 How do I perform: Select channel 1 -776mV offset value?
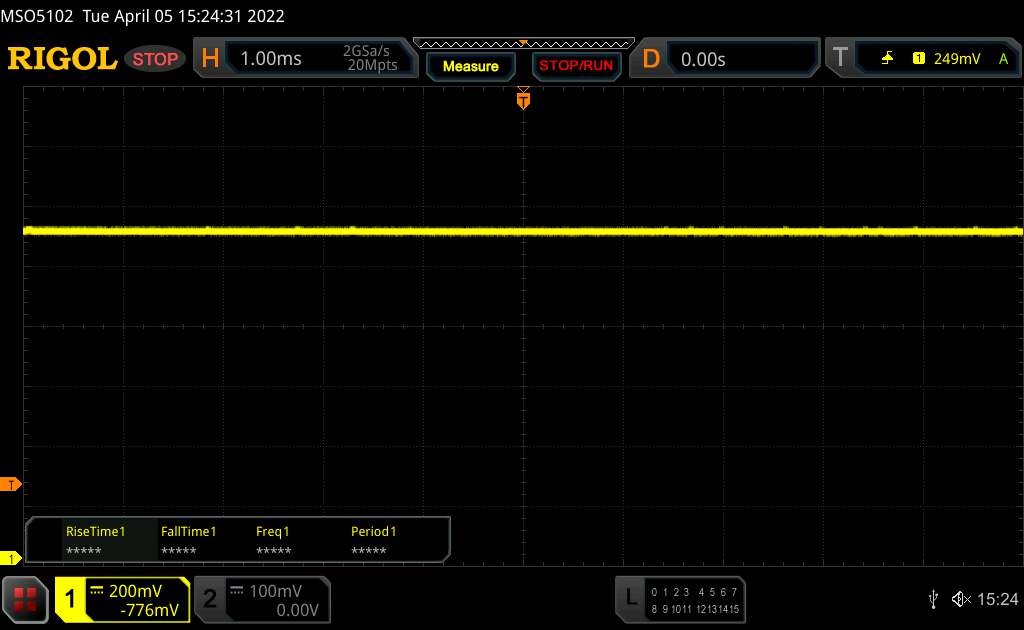pos(150,610)
